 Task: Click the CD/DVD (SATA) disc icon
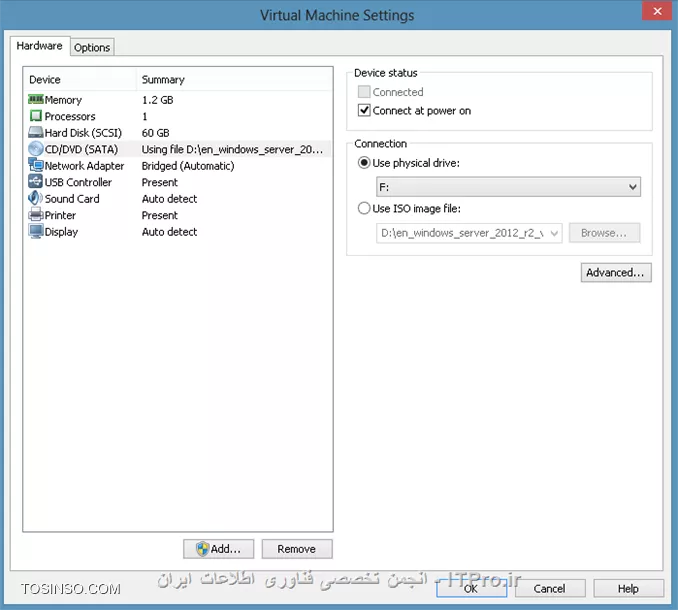click(36, 149)
